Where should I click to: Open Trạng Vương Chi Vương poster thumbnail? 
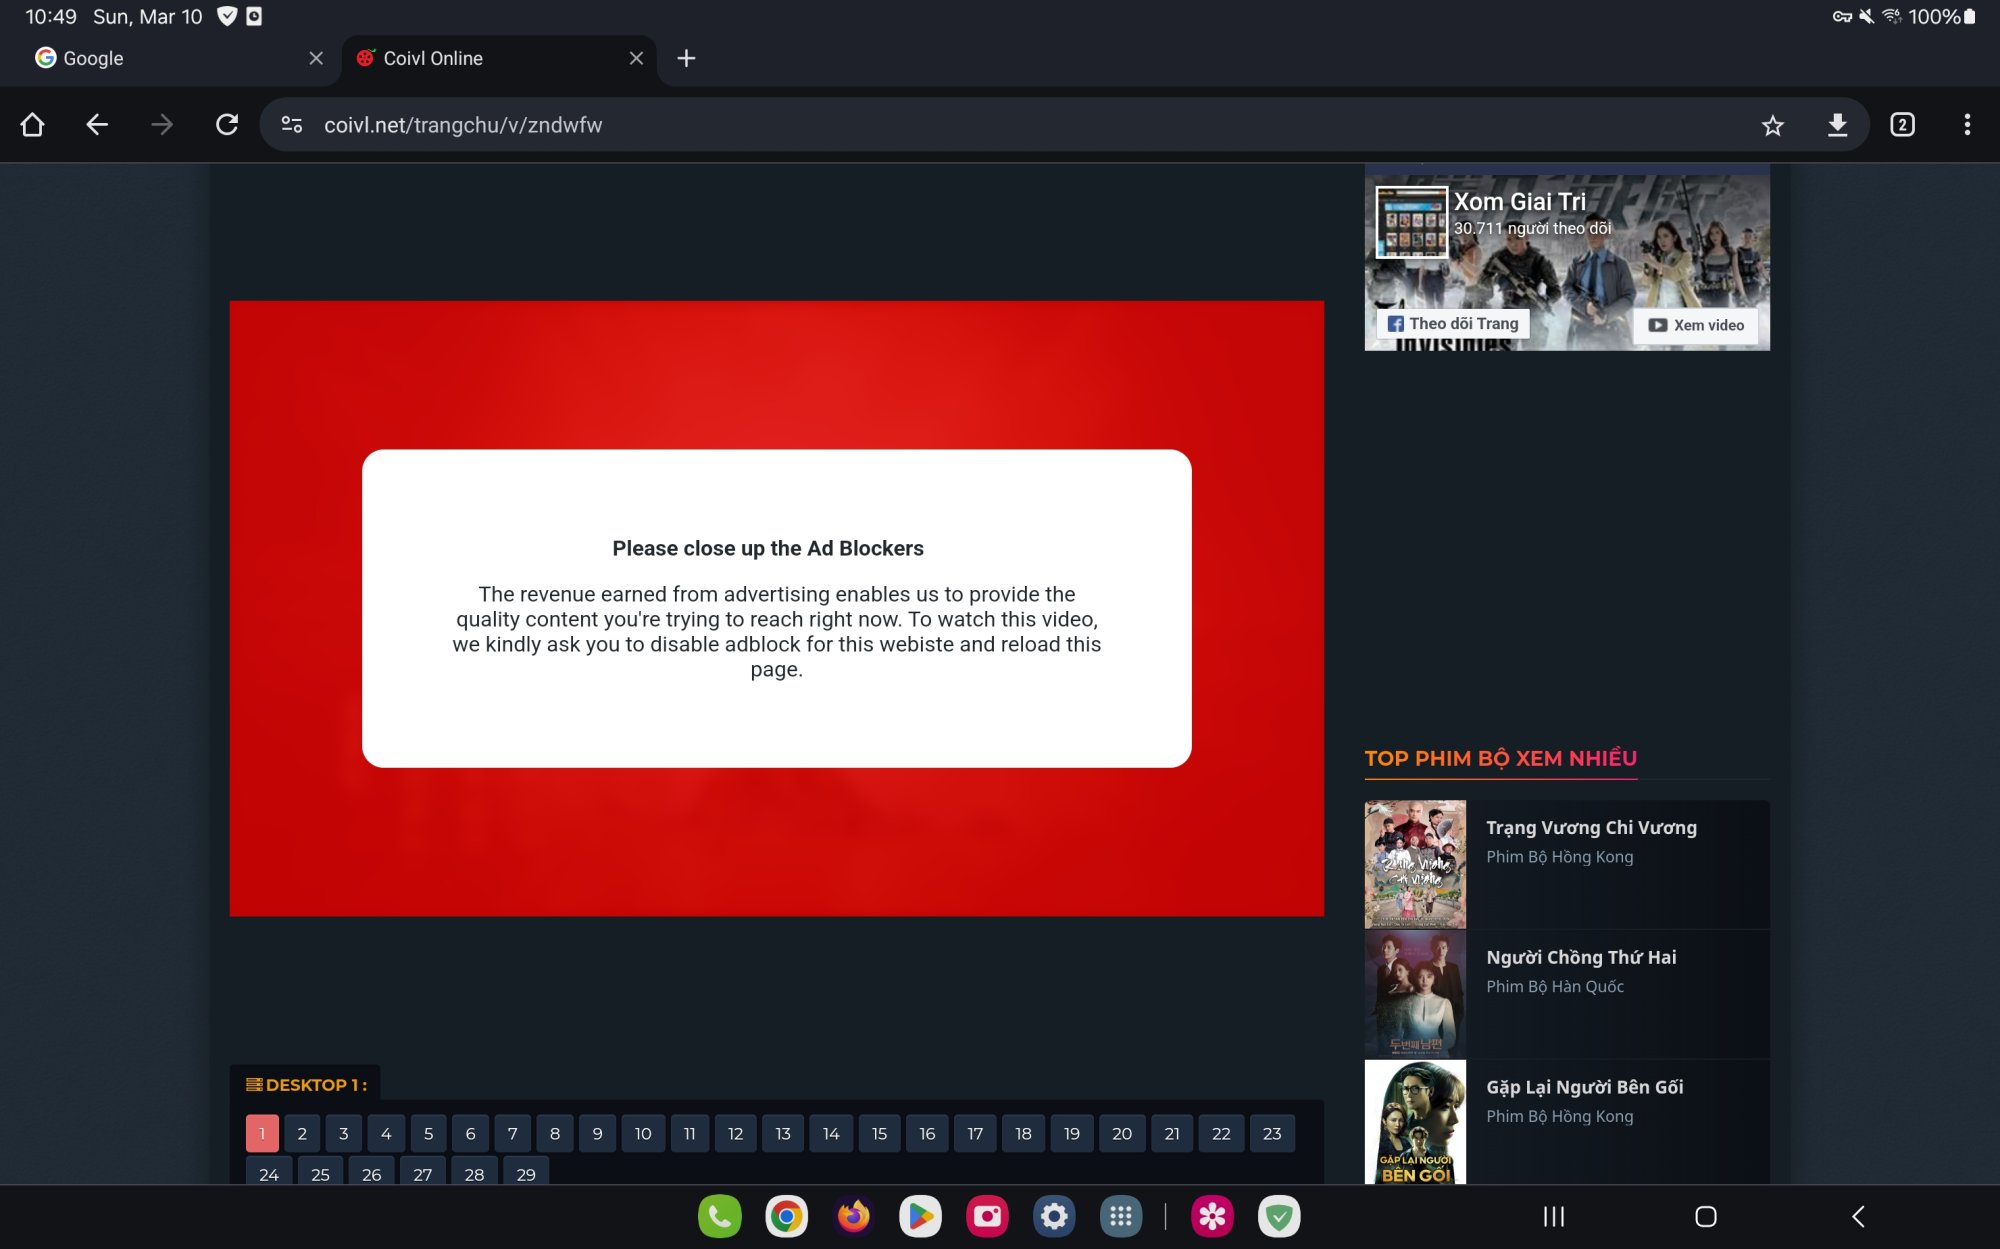(1415, 864)
